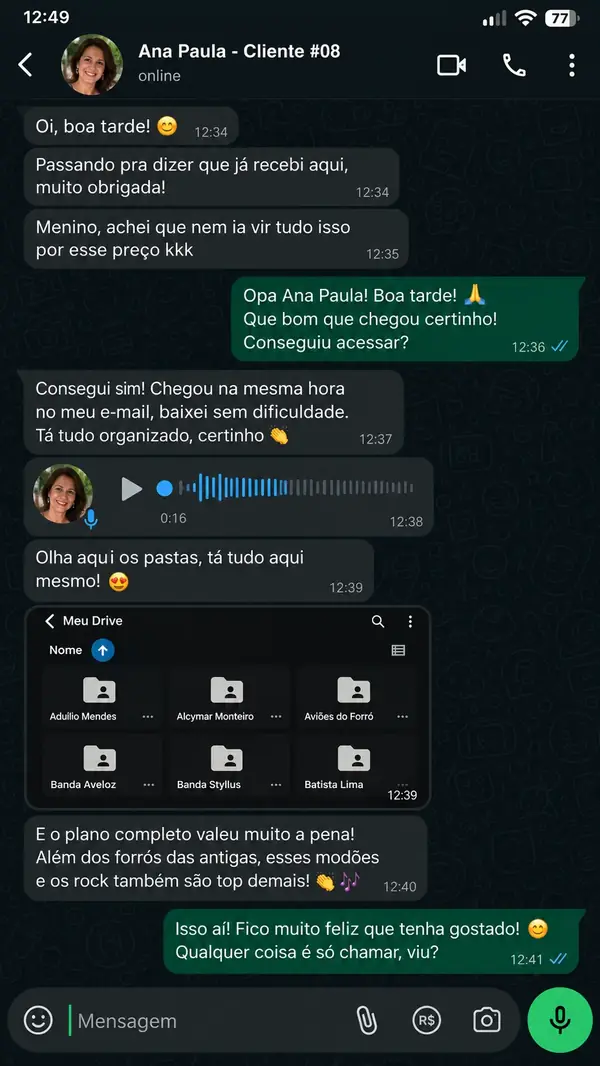Attach a file with the paperclip icon
600x1066 pixels.
point(367,1020)
